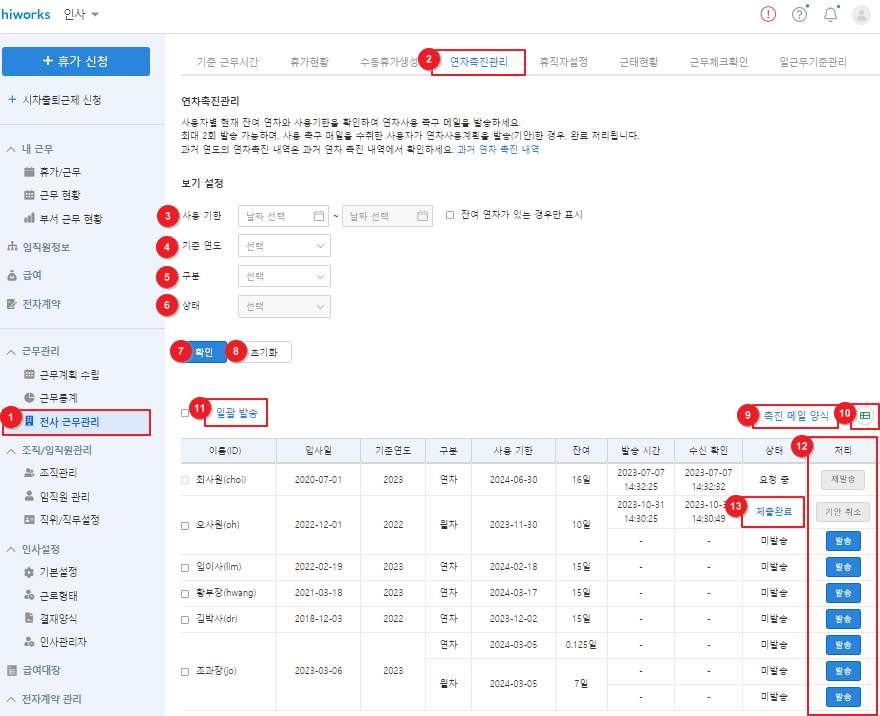
Task: Open the 구분 dropdown
Action: [284, 276]
